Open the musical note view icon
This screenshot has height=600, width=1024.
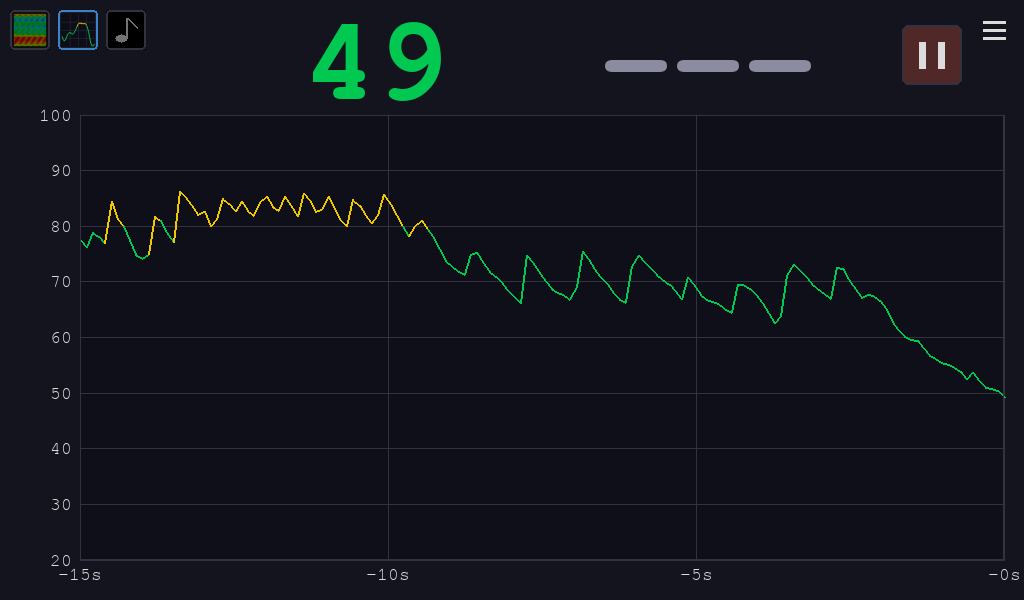click(126, 30)
